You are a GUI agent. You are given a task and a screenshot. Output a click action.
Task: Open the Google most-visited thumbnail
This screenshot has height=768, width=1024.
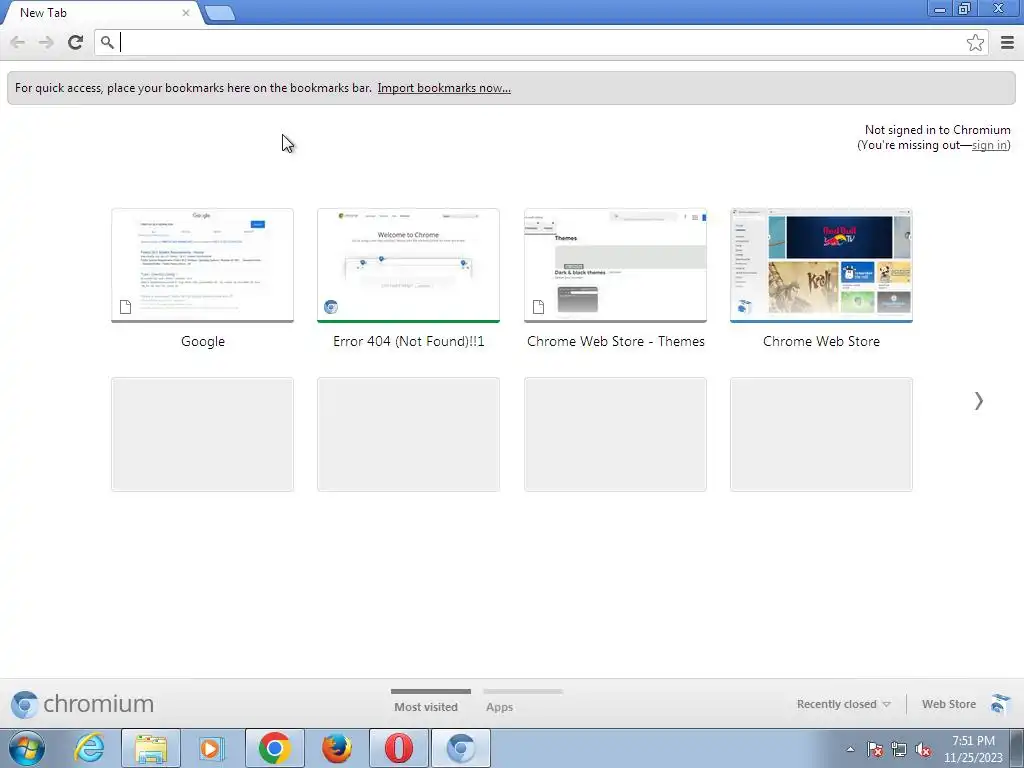pos(202,265)
